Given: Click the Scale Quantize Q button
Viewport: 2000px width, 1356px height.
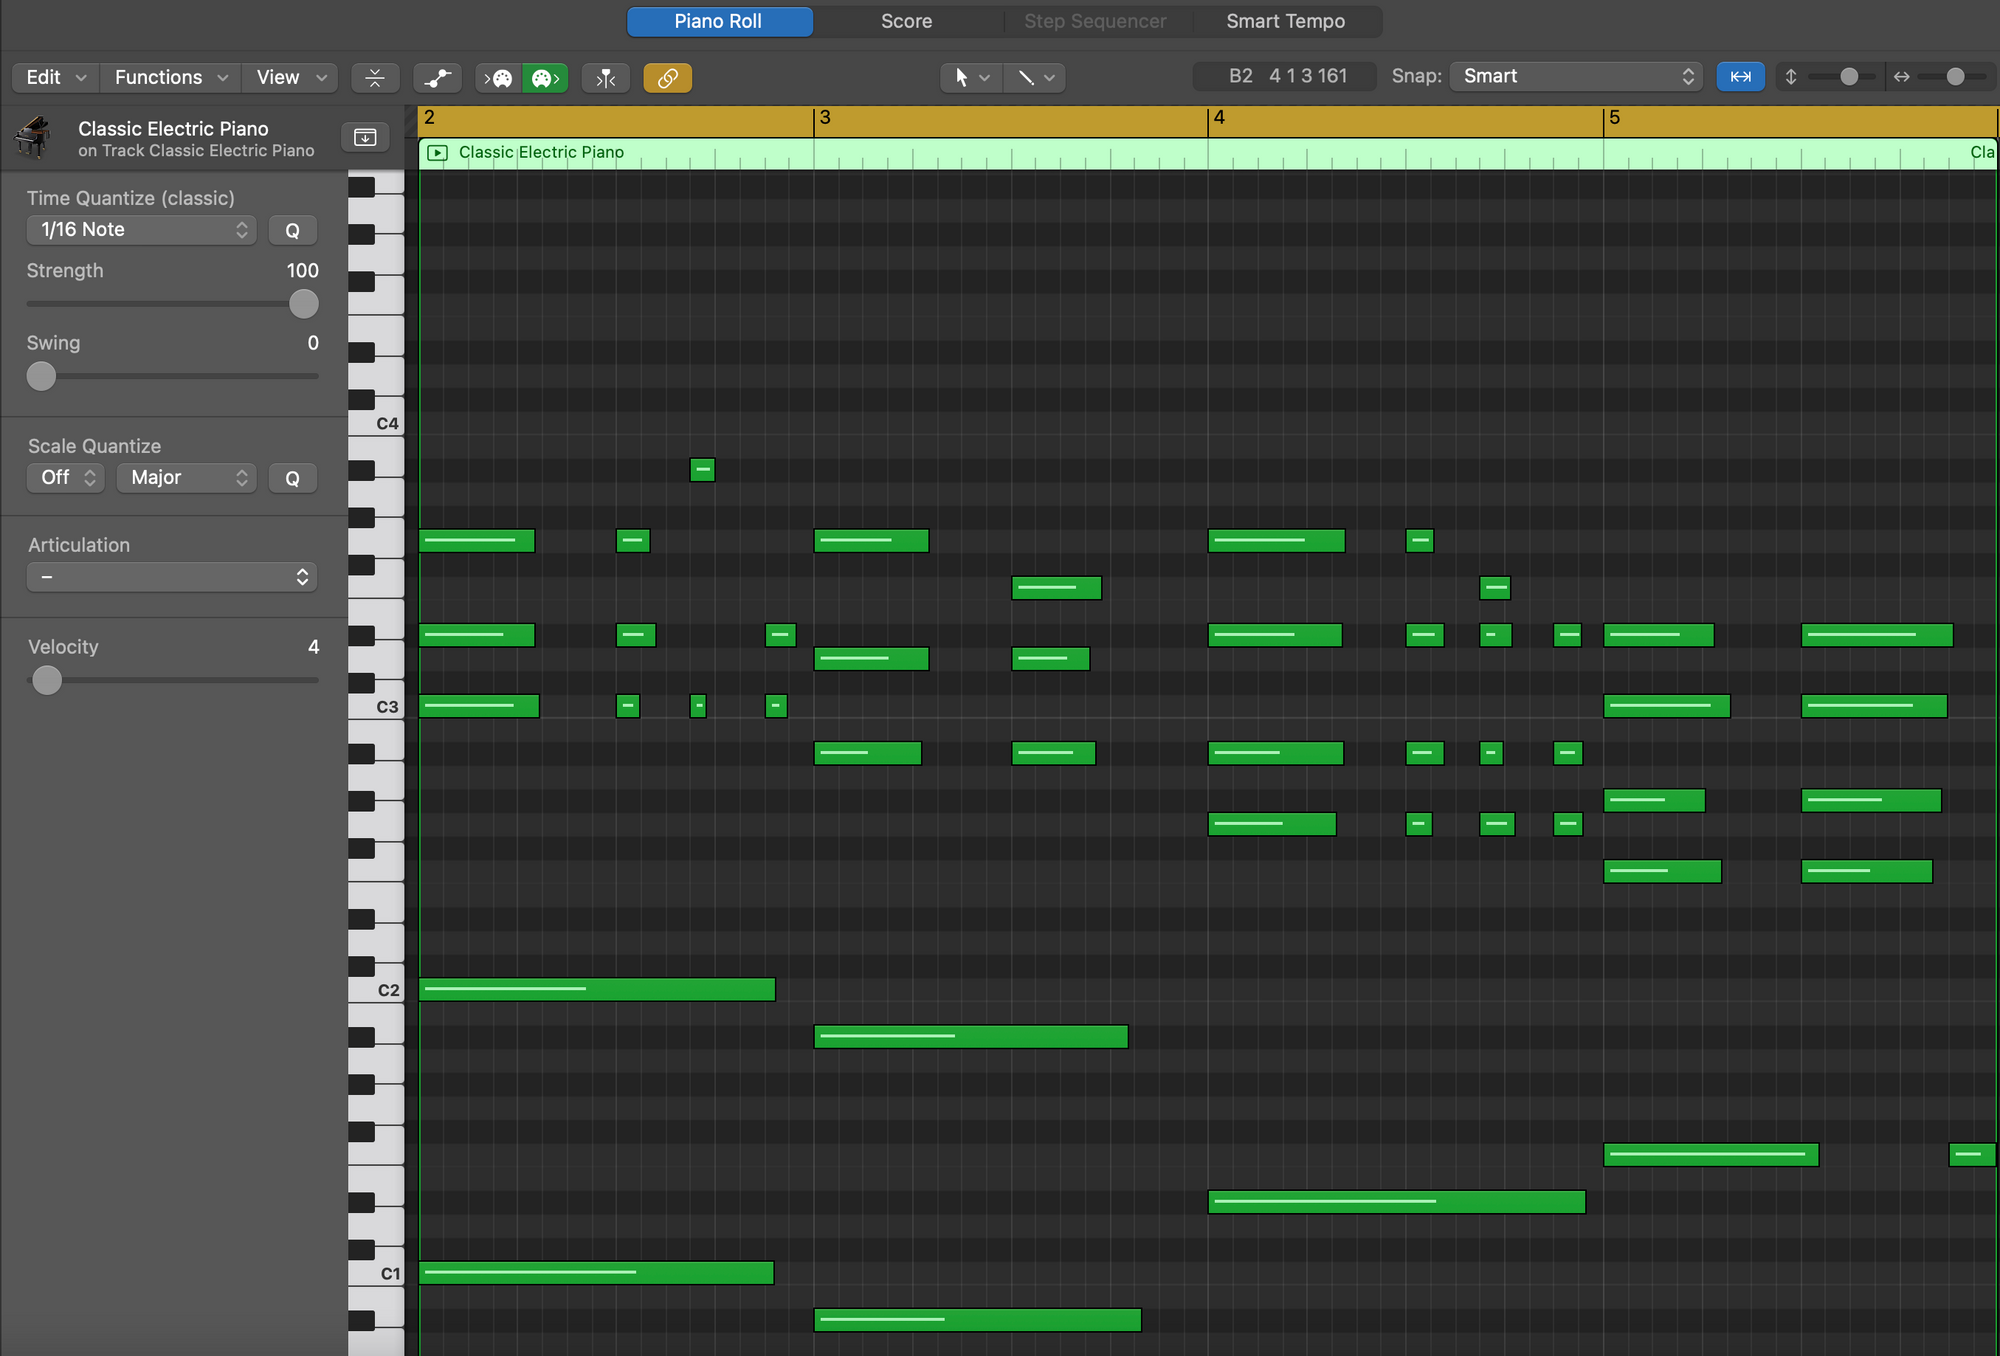Looking at the screenshot, I should tap(293, 478).
